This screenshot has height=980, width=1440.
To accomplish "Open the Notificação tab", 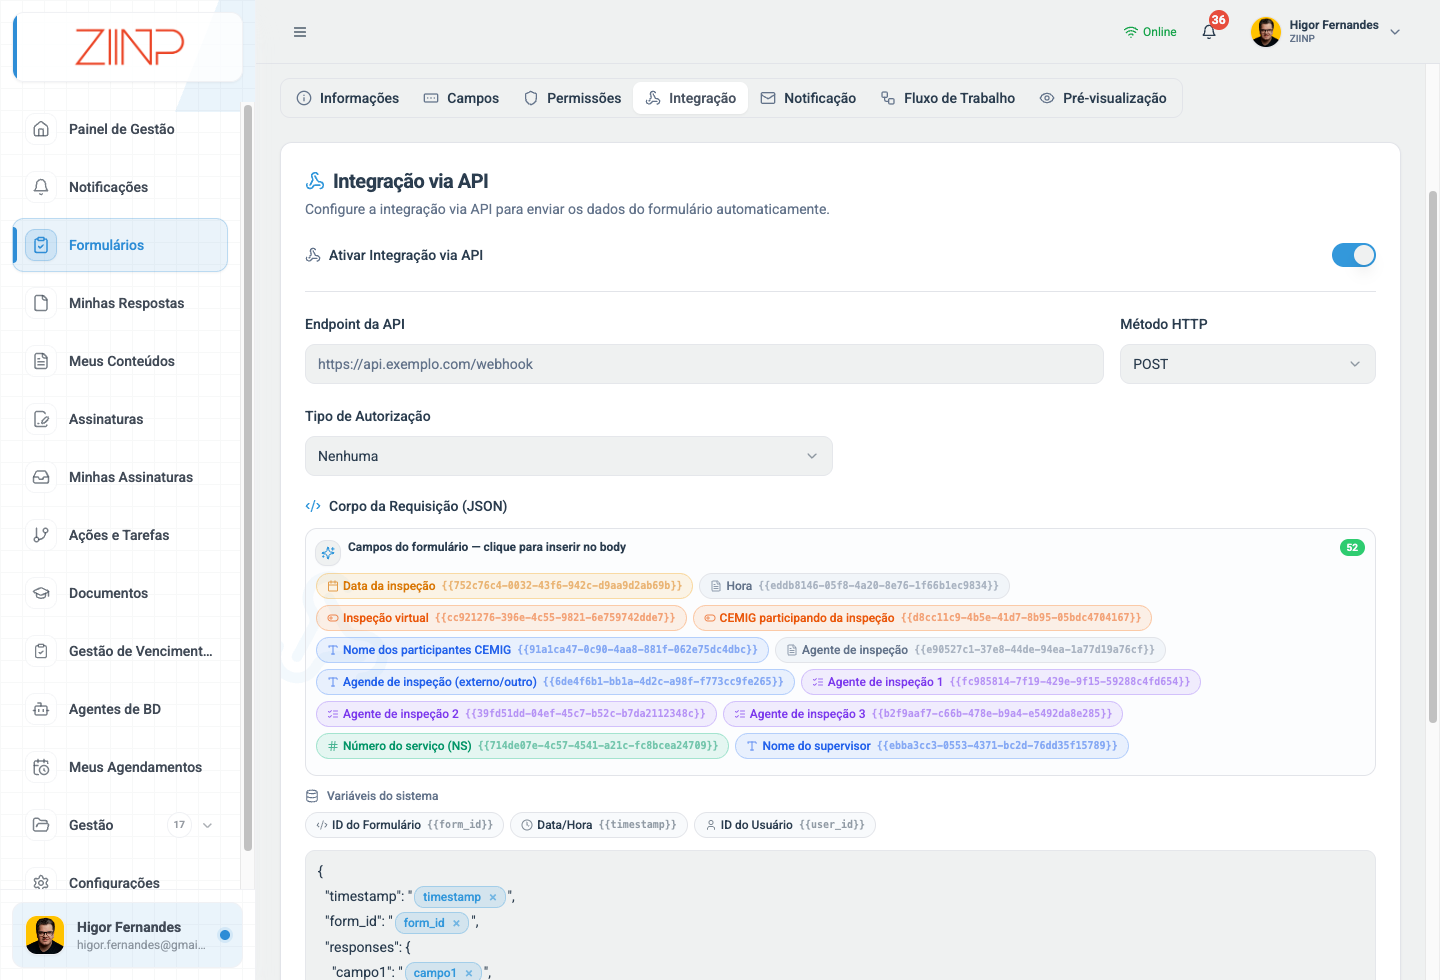I will (x=808, y=98).
